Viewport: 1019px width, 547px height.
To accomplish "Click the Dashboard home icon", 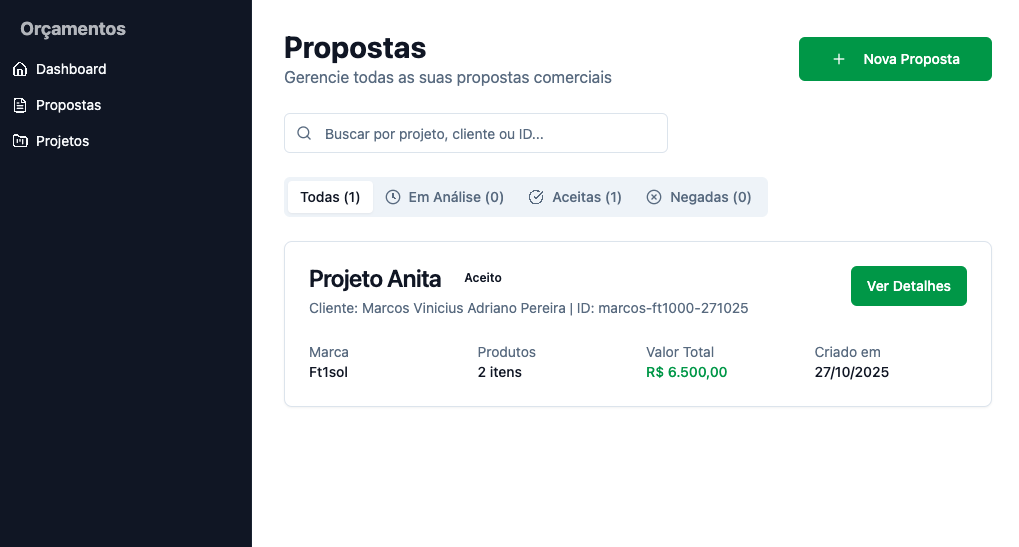I will (20, 70).
